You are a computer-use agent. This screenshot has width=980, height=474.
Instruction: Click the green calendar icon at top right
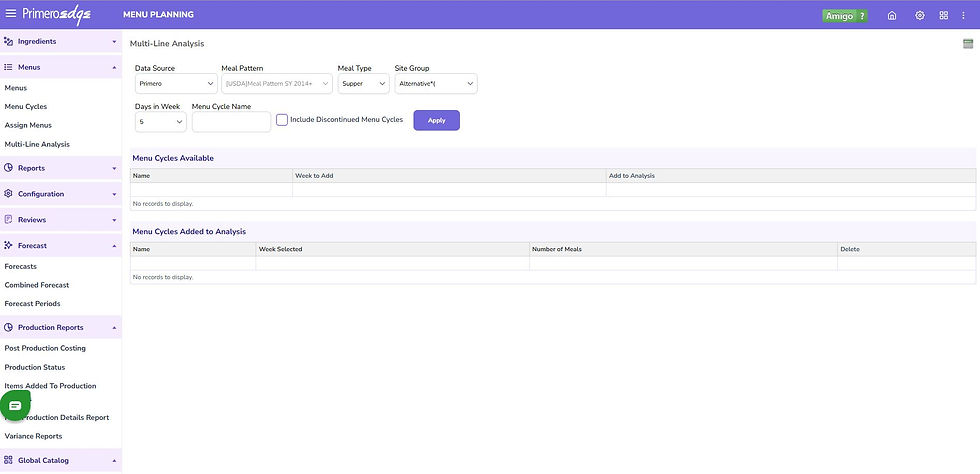pos(968,44)
